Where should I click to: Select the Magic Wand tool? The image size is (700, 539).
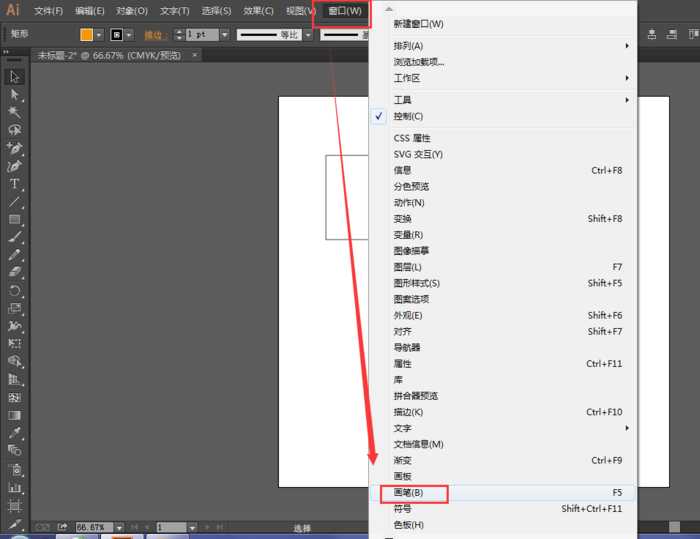pos(15,112)
